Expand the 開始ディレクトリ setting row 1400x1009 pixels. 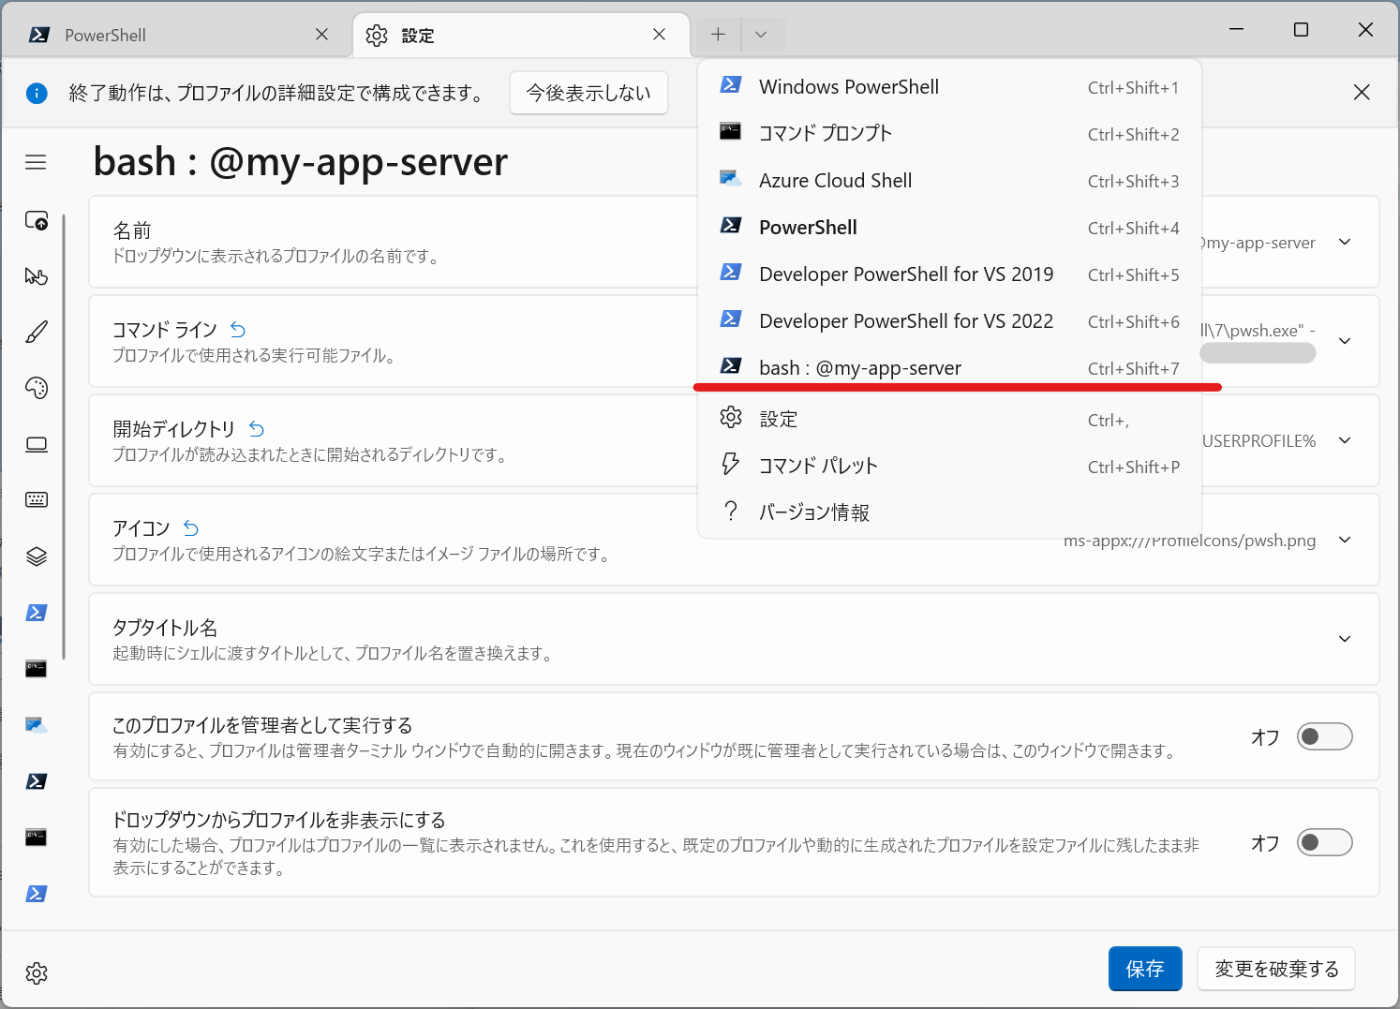click(1345, 441)
